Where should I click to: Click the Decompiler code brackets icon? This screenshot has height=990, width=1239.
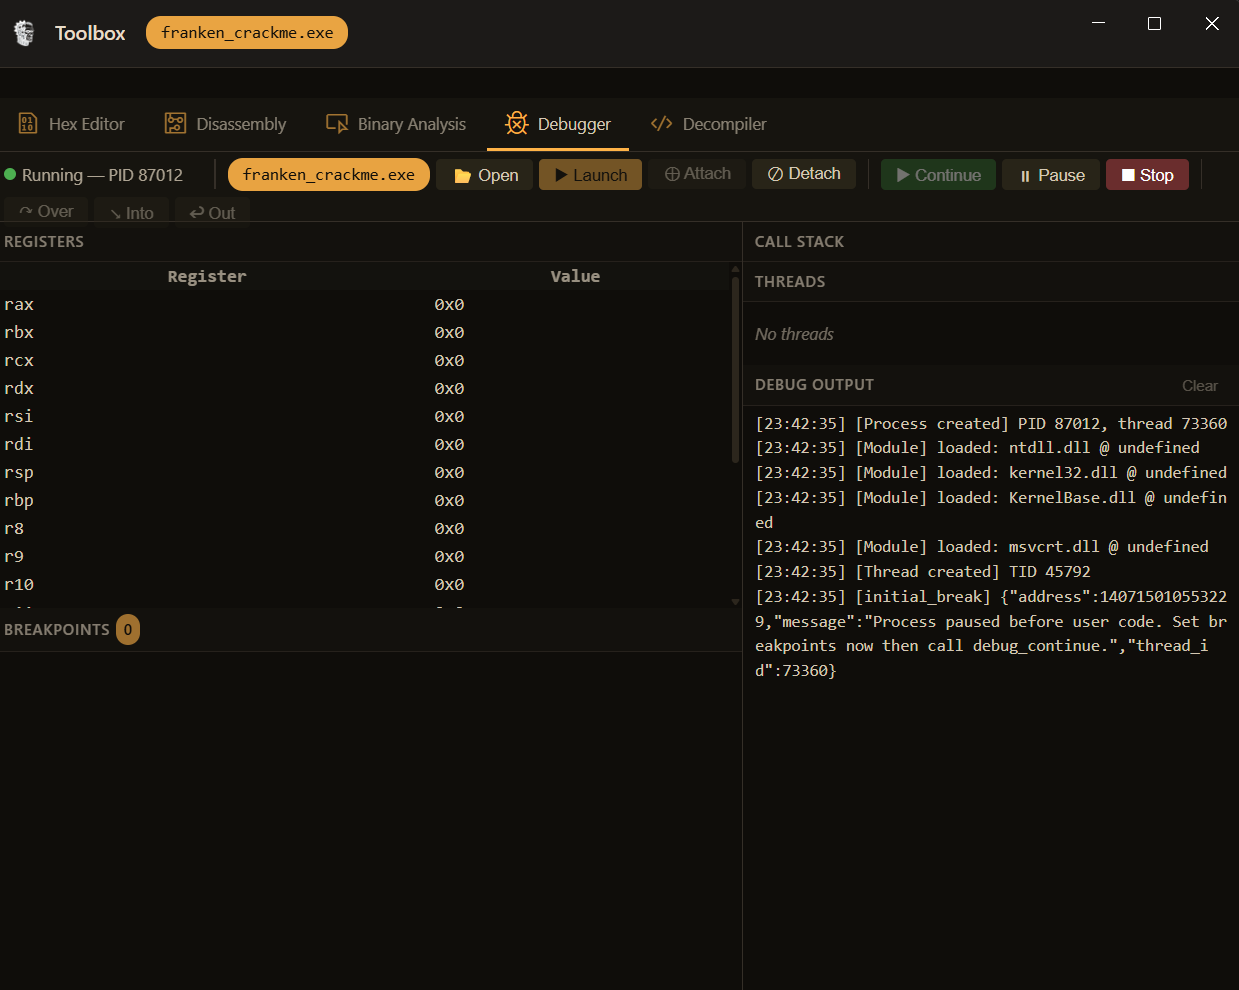point(661,124)
